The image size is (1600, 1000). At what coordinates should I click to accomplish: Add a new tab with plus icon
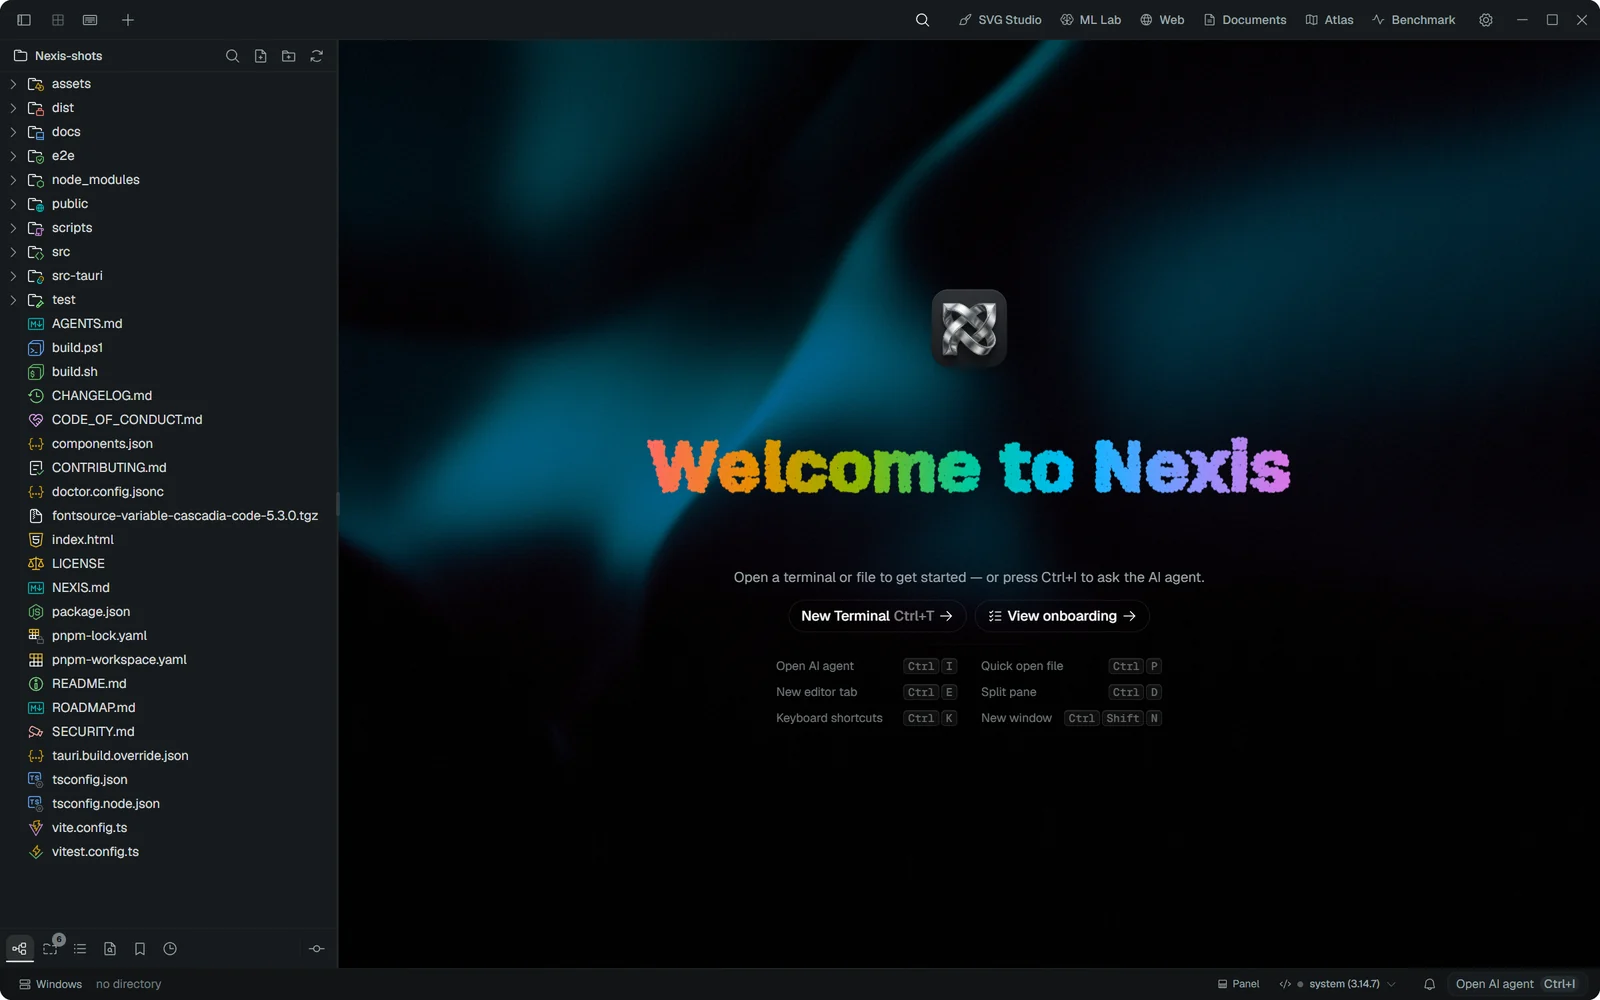pos(128,20)
